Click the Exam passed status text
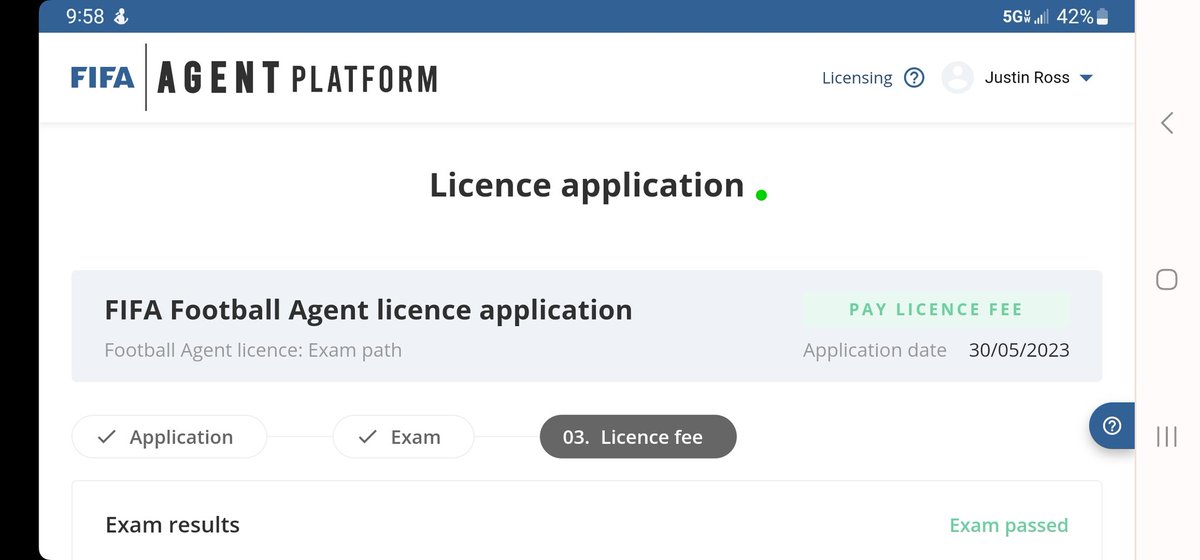 [1008, 525]
